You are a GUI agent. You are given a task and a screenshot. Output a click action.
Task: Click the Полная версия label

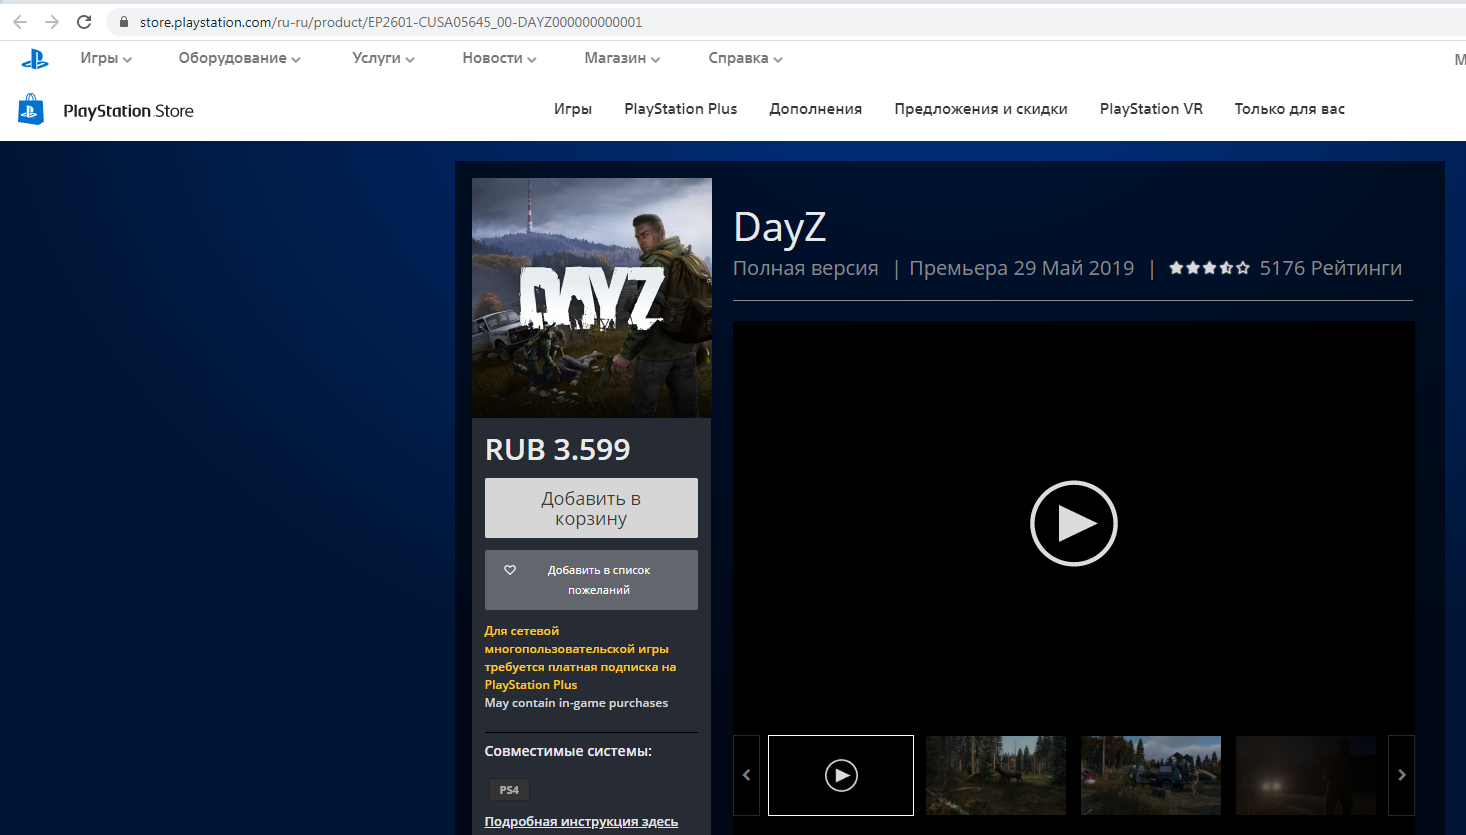pyautogui.click(x=806, y=268)
